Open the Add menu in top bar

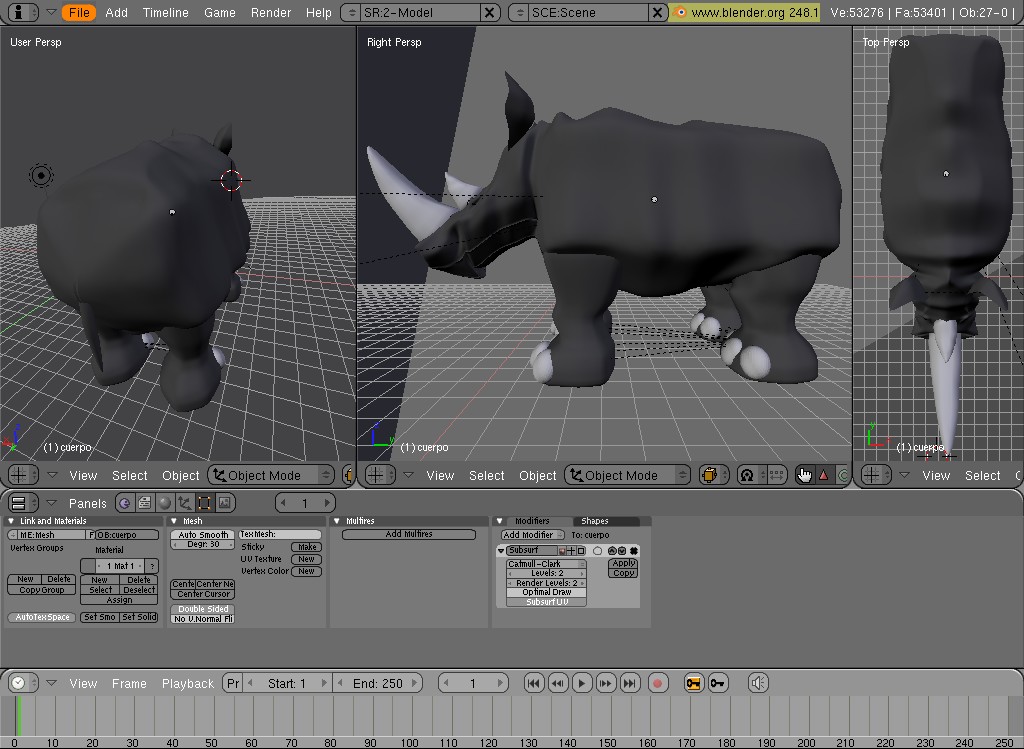coord(116,12)
